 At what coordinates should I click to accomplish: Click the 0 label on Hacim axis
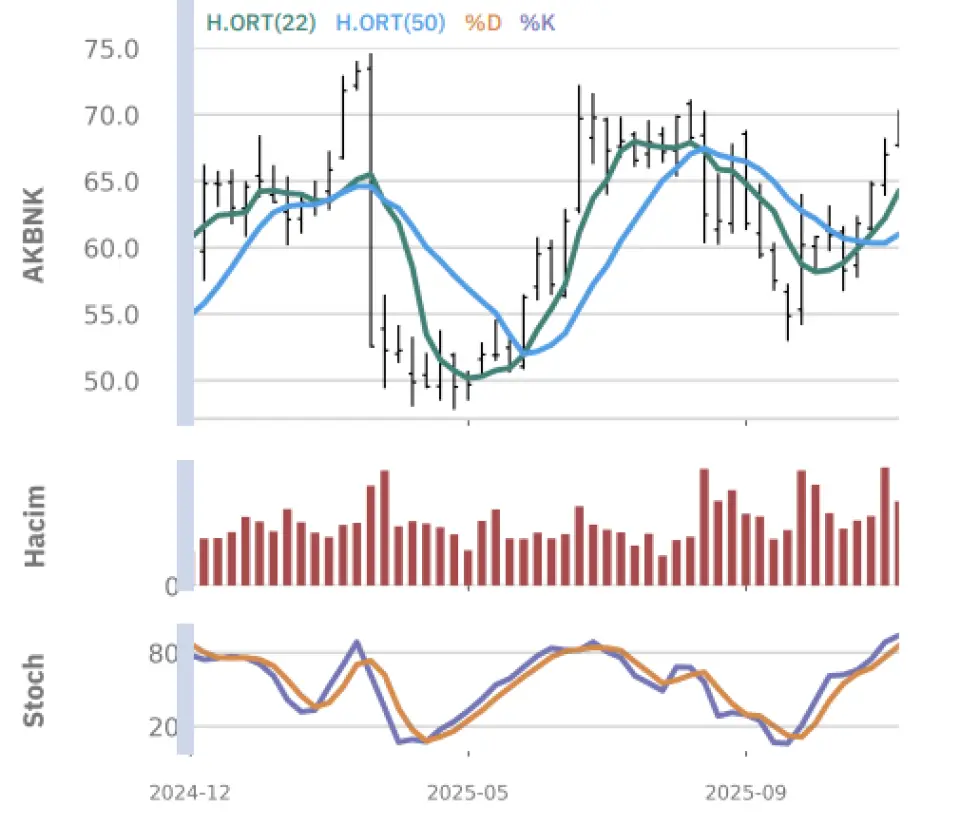pyautogui.click(x=170, y=587)
